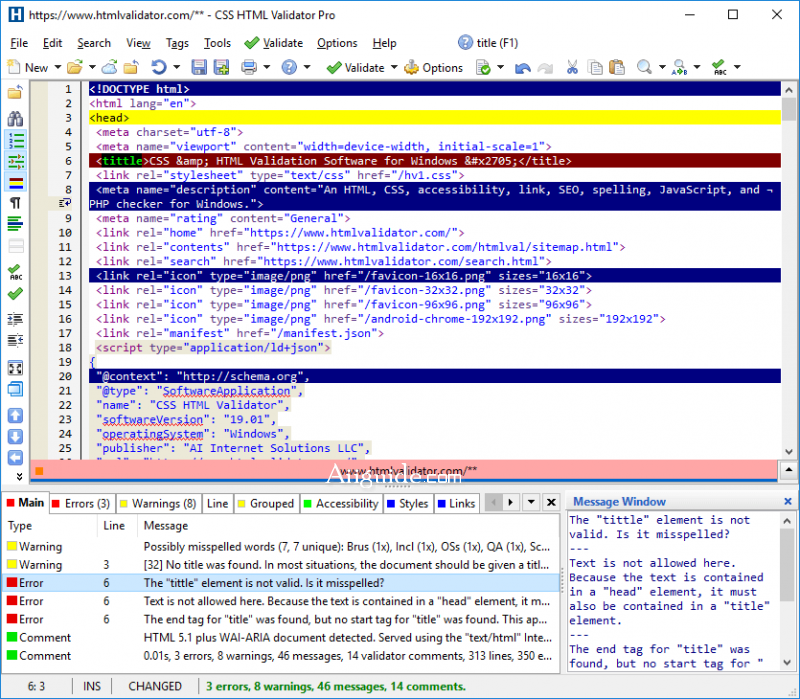Open the Tags menu

coord(177,43)
